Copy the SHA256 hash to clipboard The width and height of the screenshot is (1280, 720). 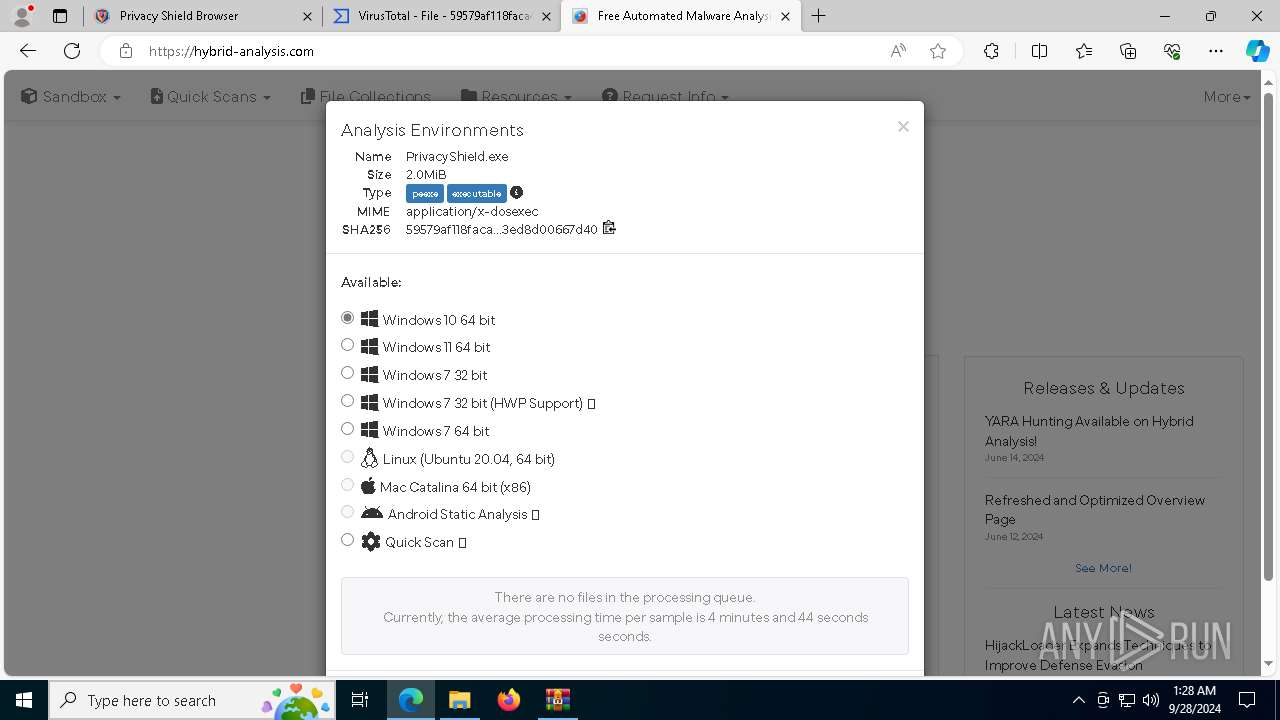point(609,228)
